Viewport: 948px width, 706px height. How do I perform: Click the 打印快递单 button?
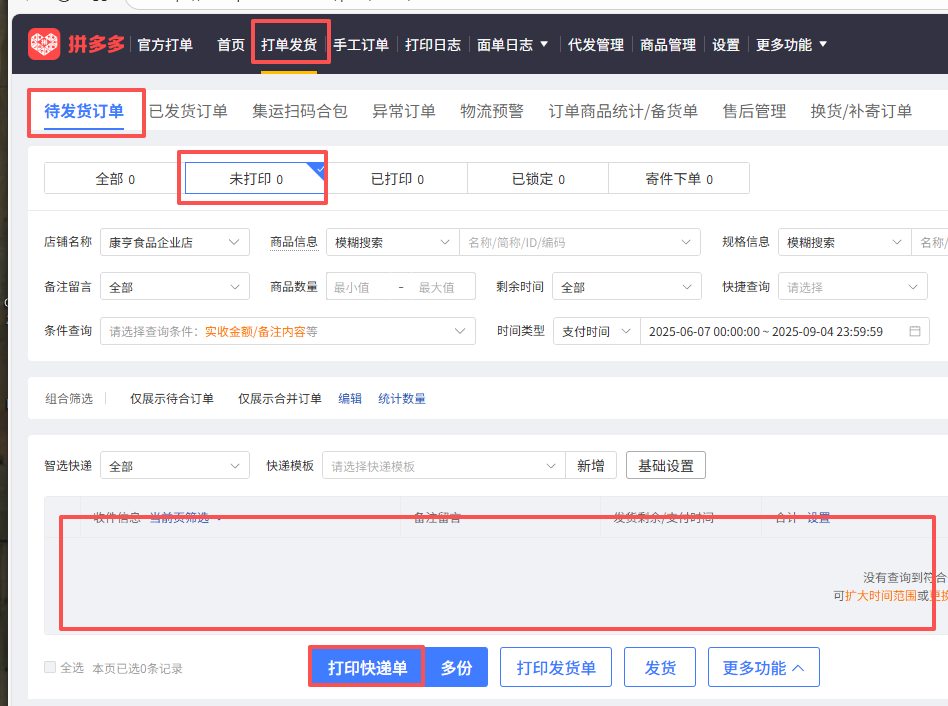pos(367,667)
